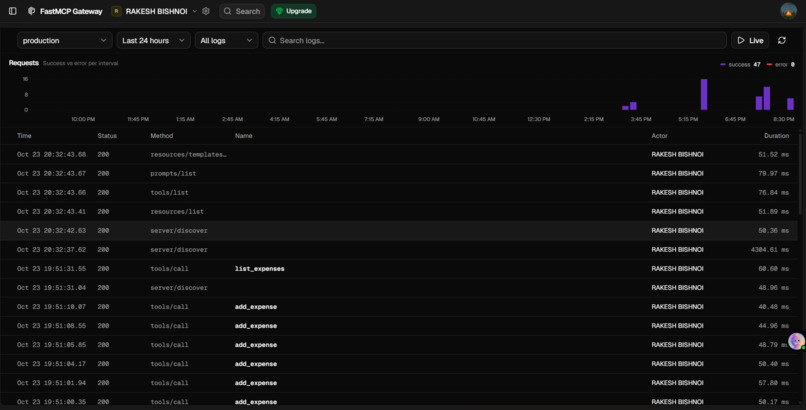Click the tallest chart bar near 5:15 PM
The image size is (806, 410).
click(x=704, y=94)
